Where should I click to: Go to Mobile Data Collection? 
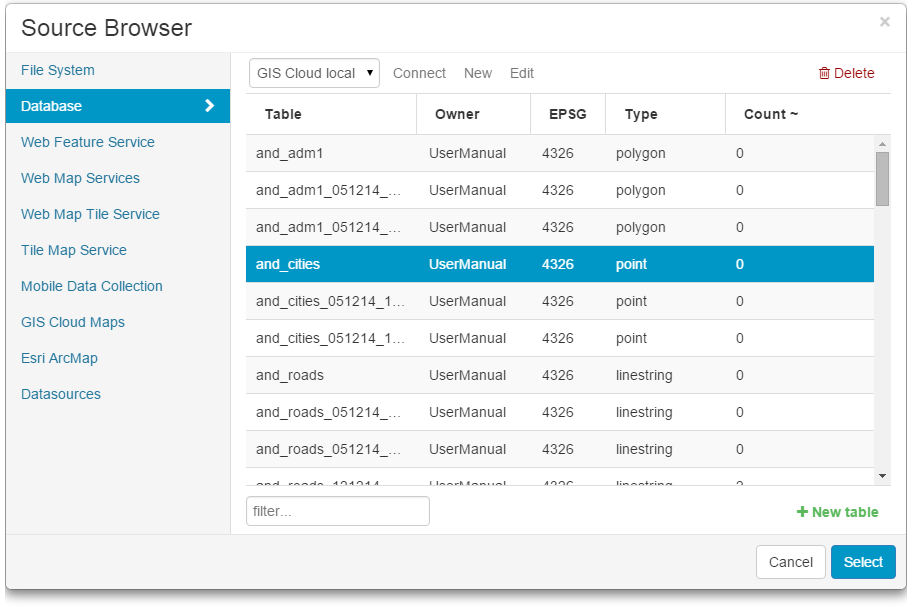pos(92,287)
